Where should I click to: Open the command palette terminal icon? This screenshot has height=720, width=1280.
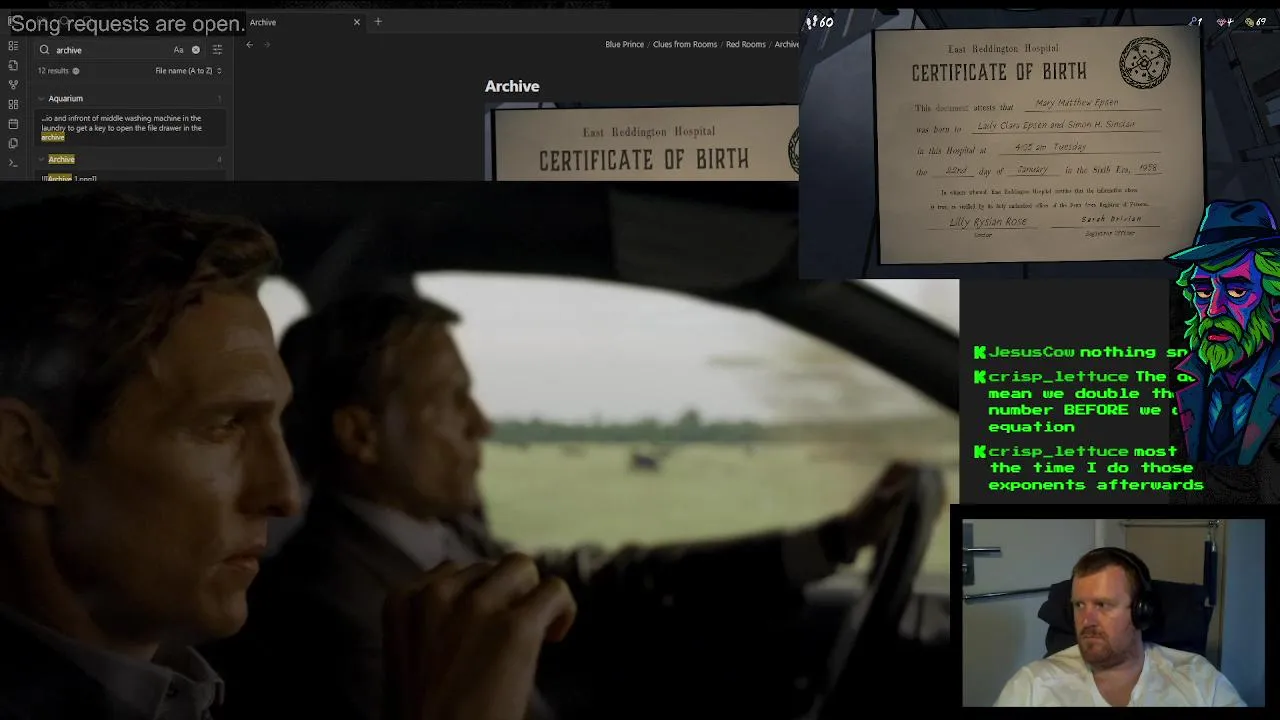point(13,163)
